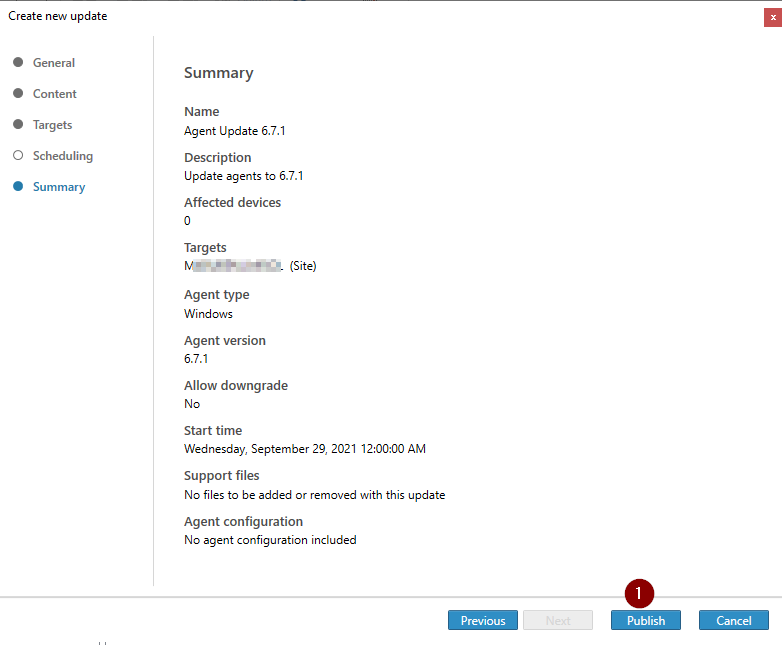This screenshot has height=645, width=782.
Task: Click the Agent type value Windows
Action: [208, 314]
